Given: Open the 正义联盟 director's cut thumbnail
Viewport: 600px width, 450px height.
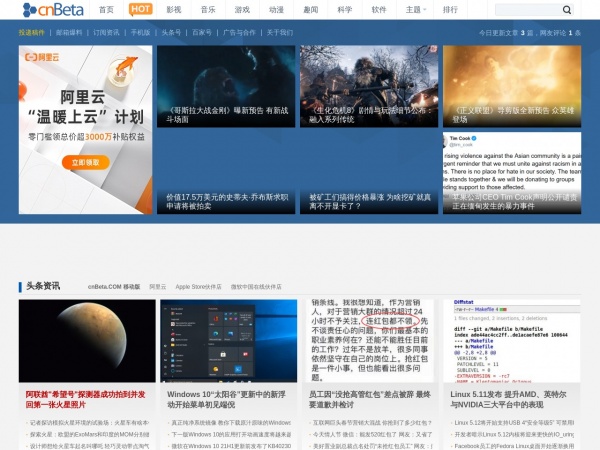Looking at the screenshot, I should pos(512,86).
